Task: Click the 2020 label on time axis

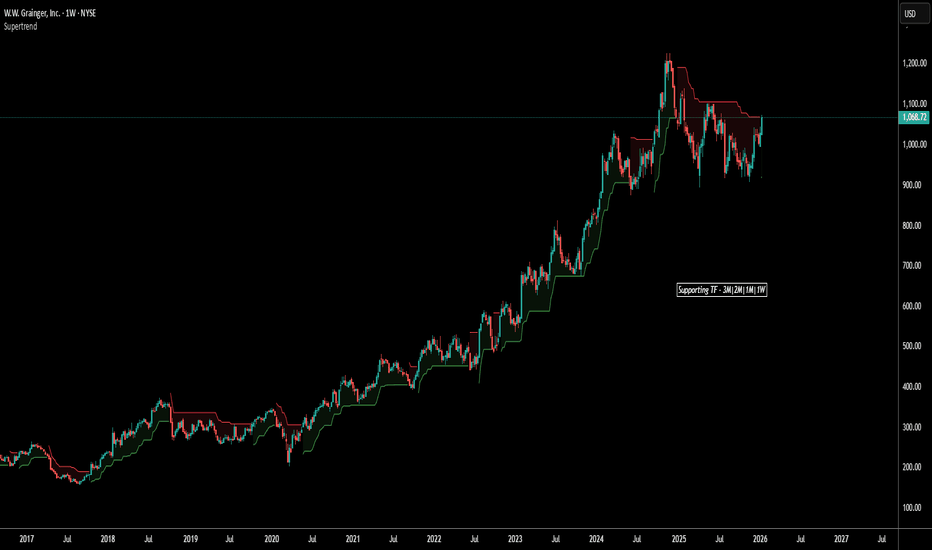Action: tap(271, 537)
